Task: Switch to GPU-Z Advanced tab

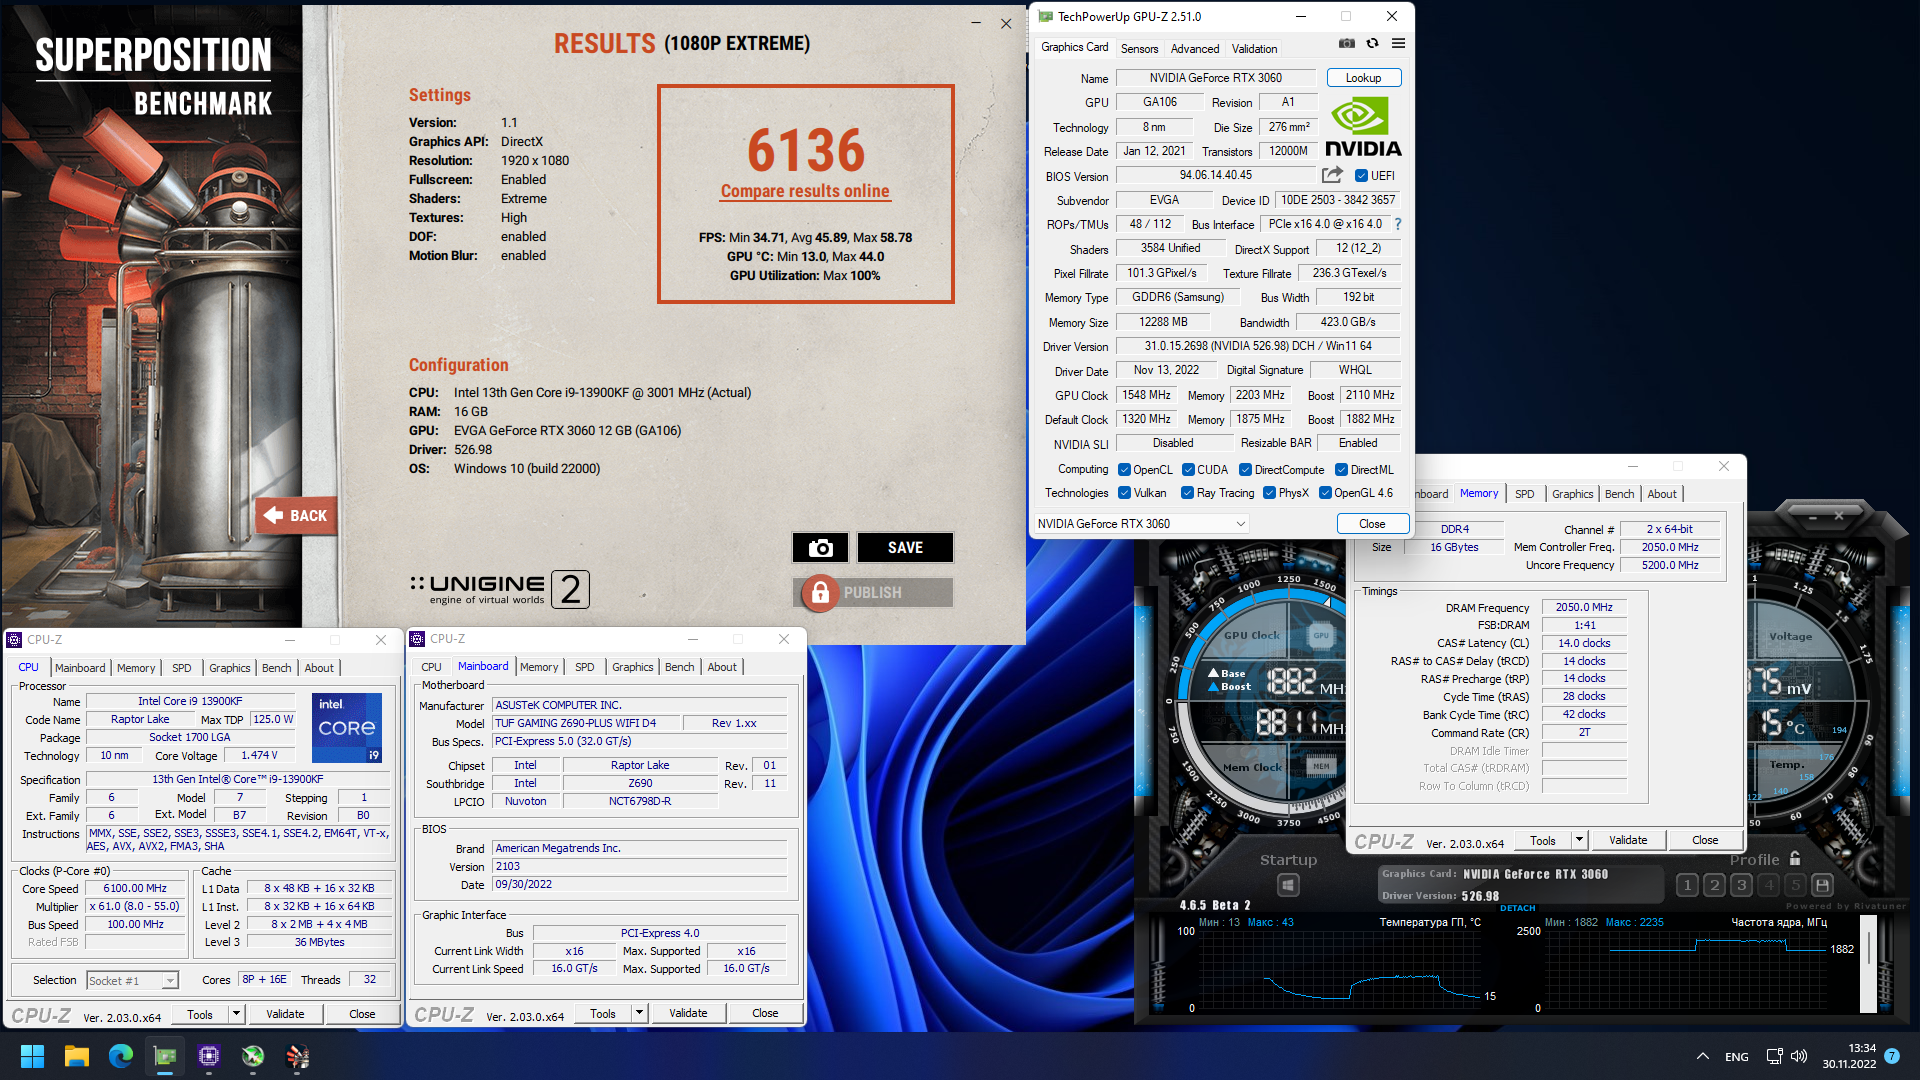Action: pyautogui.click(x=1195, y=49)
